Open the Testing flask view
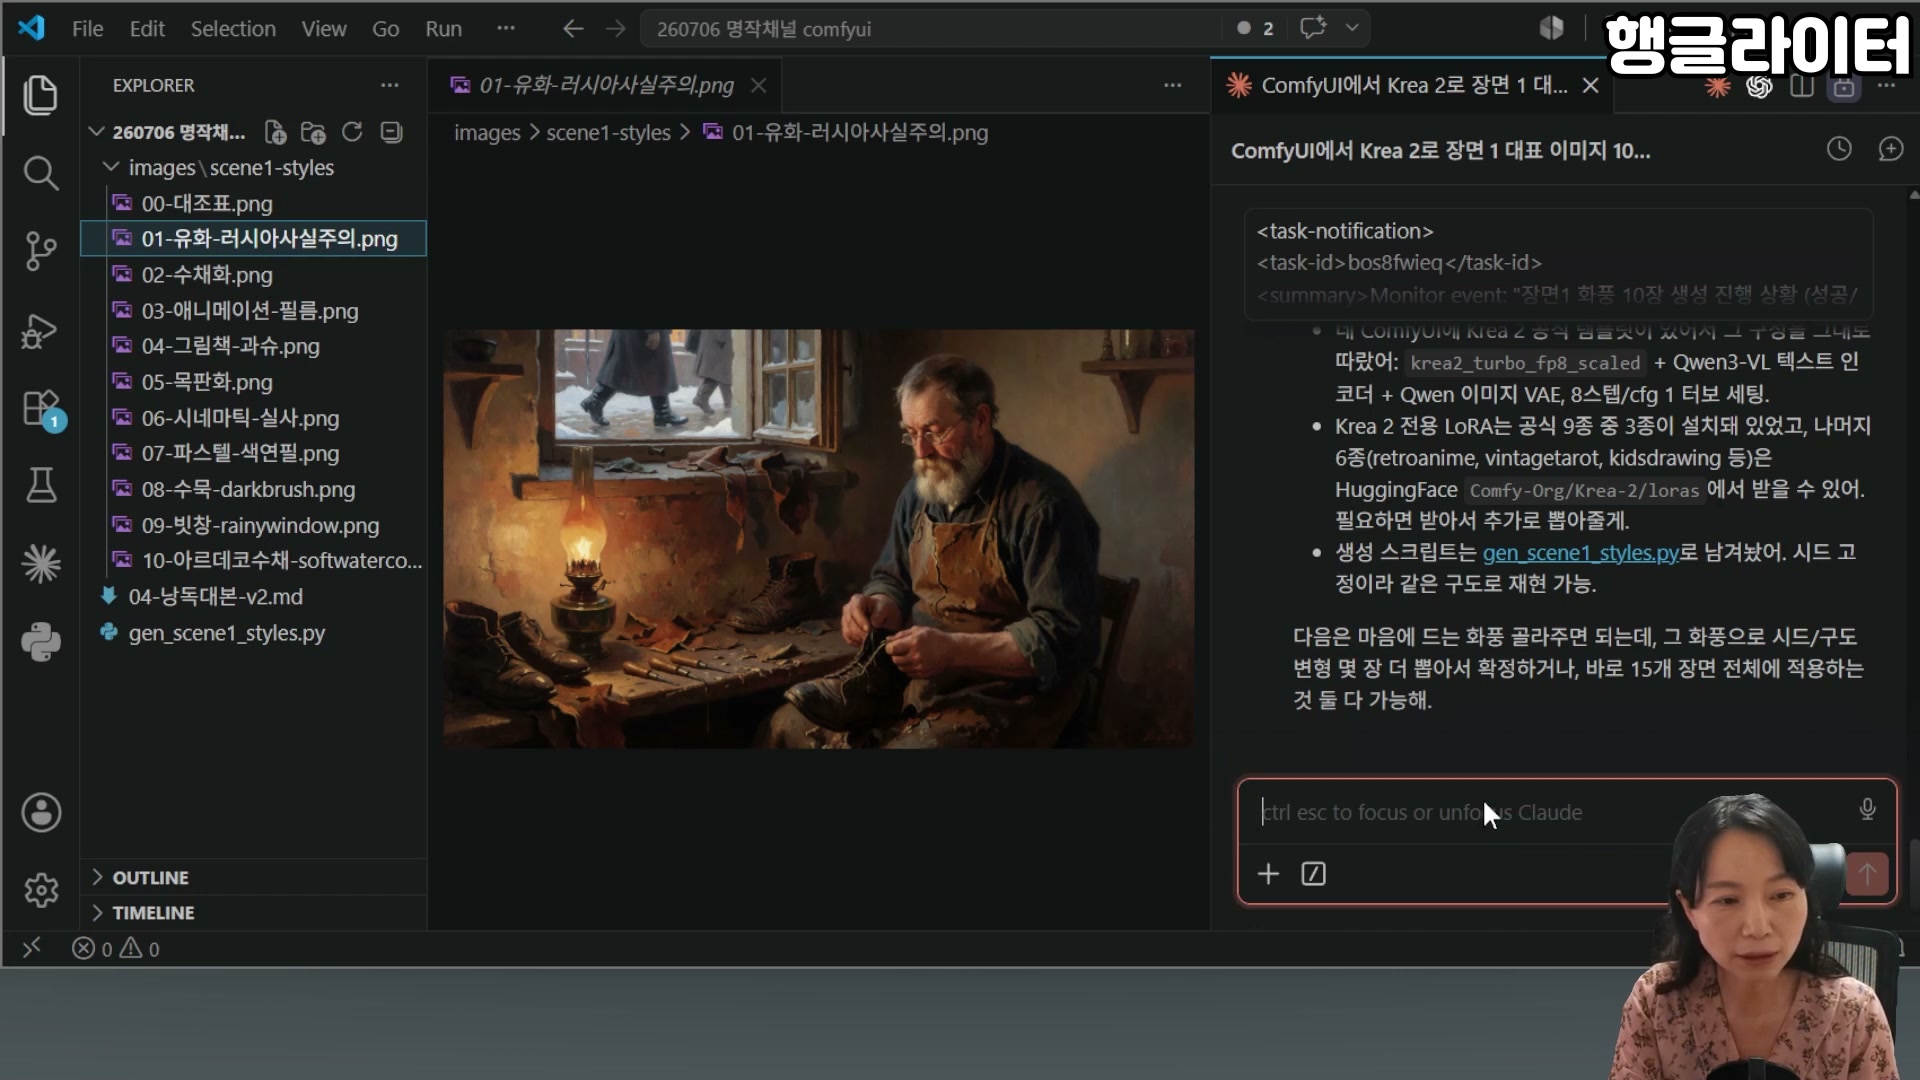Viewport: 1920px width, 1080px height. pyautogui.click(x=40, y=486)
